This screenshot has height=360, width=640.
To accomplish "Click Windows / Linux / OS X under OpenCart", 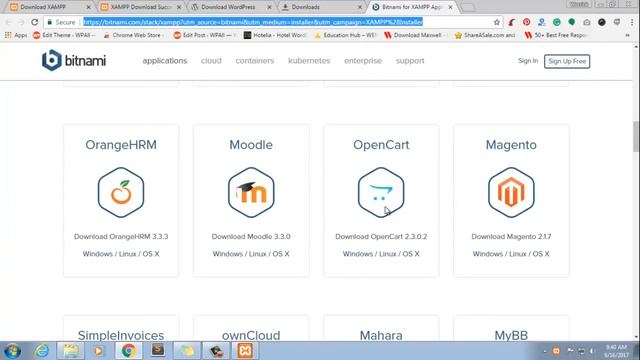I will (x=381, y=254).
